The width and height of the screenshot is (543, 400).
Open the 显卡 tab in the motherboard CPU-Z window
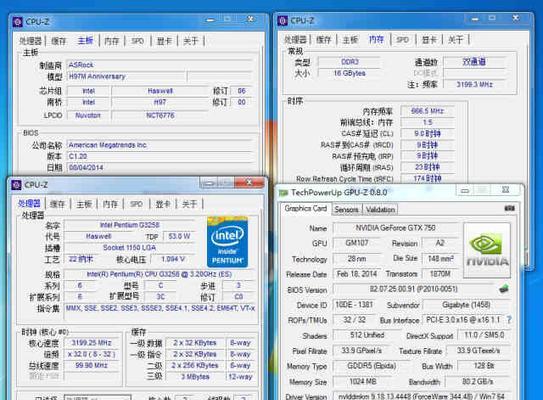(x=164, y=41)
